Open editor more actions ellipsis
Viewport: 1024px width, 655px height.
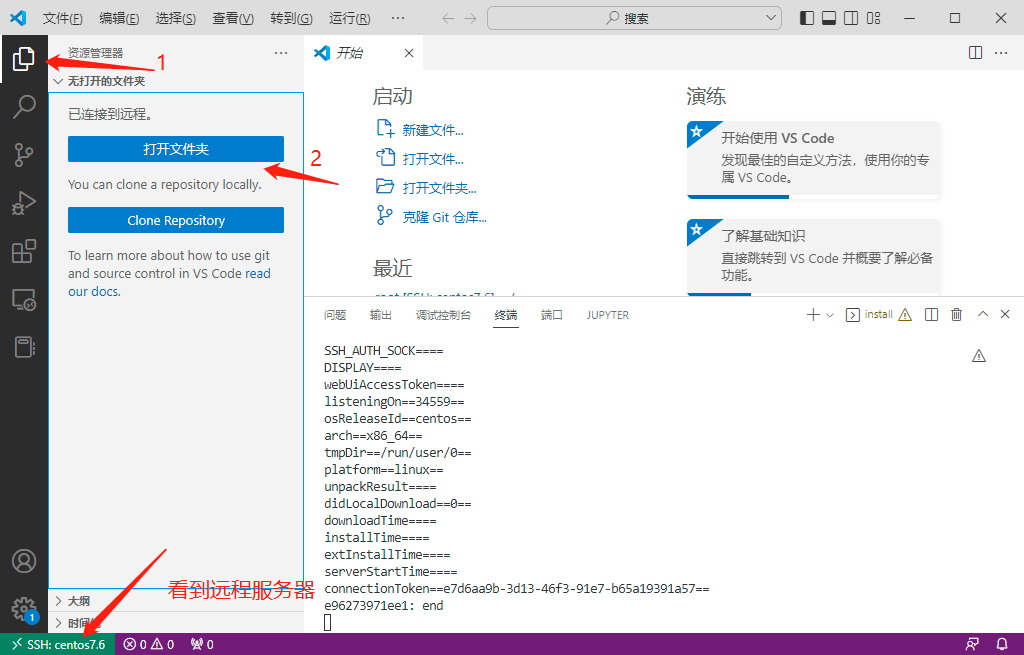1000,53
